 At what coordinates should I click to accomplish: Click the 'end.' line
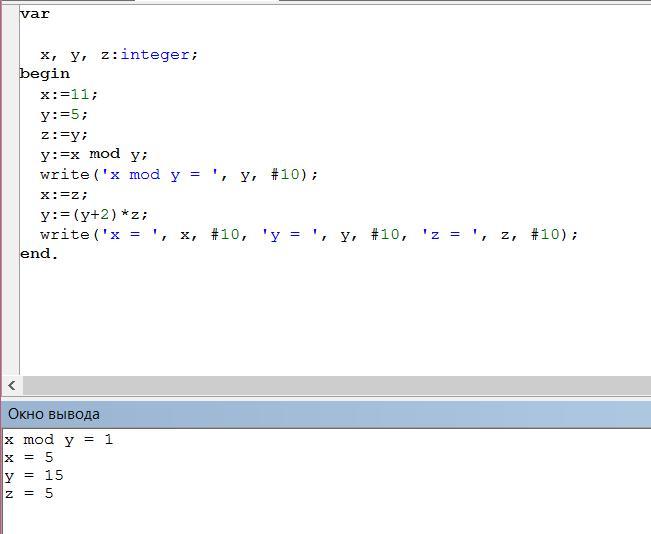[39, 254]
